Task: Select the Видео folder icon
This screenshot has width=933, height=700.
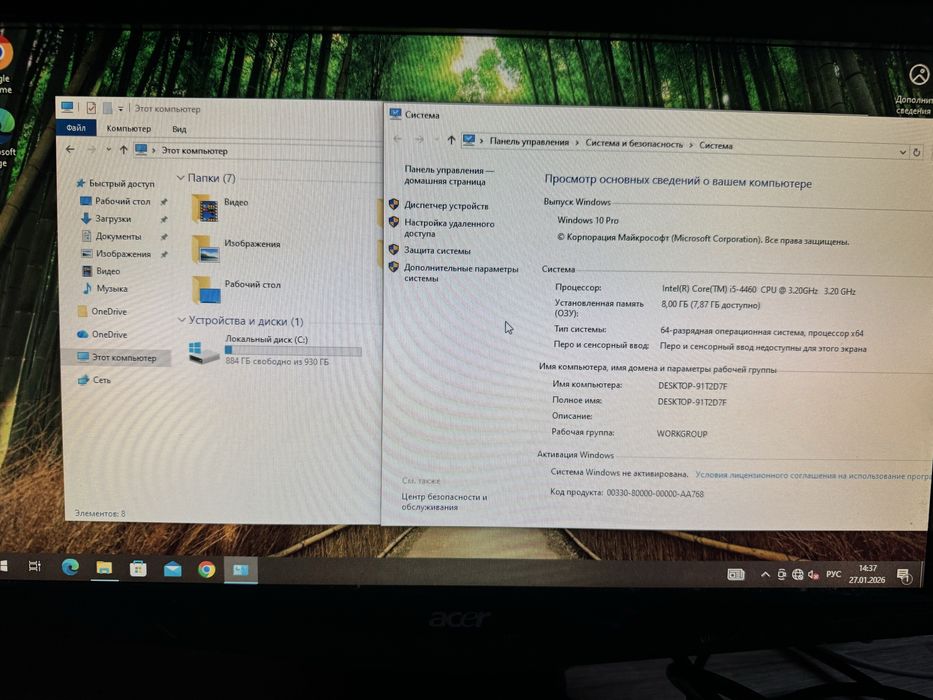Action: click(206, 208)
